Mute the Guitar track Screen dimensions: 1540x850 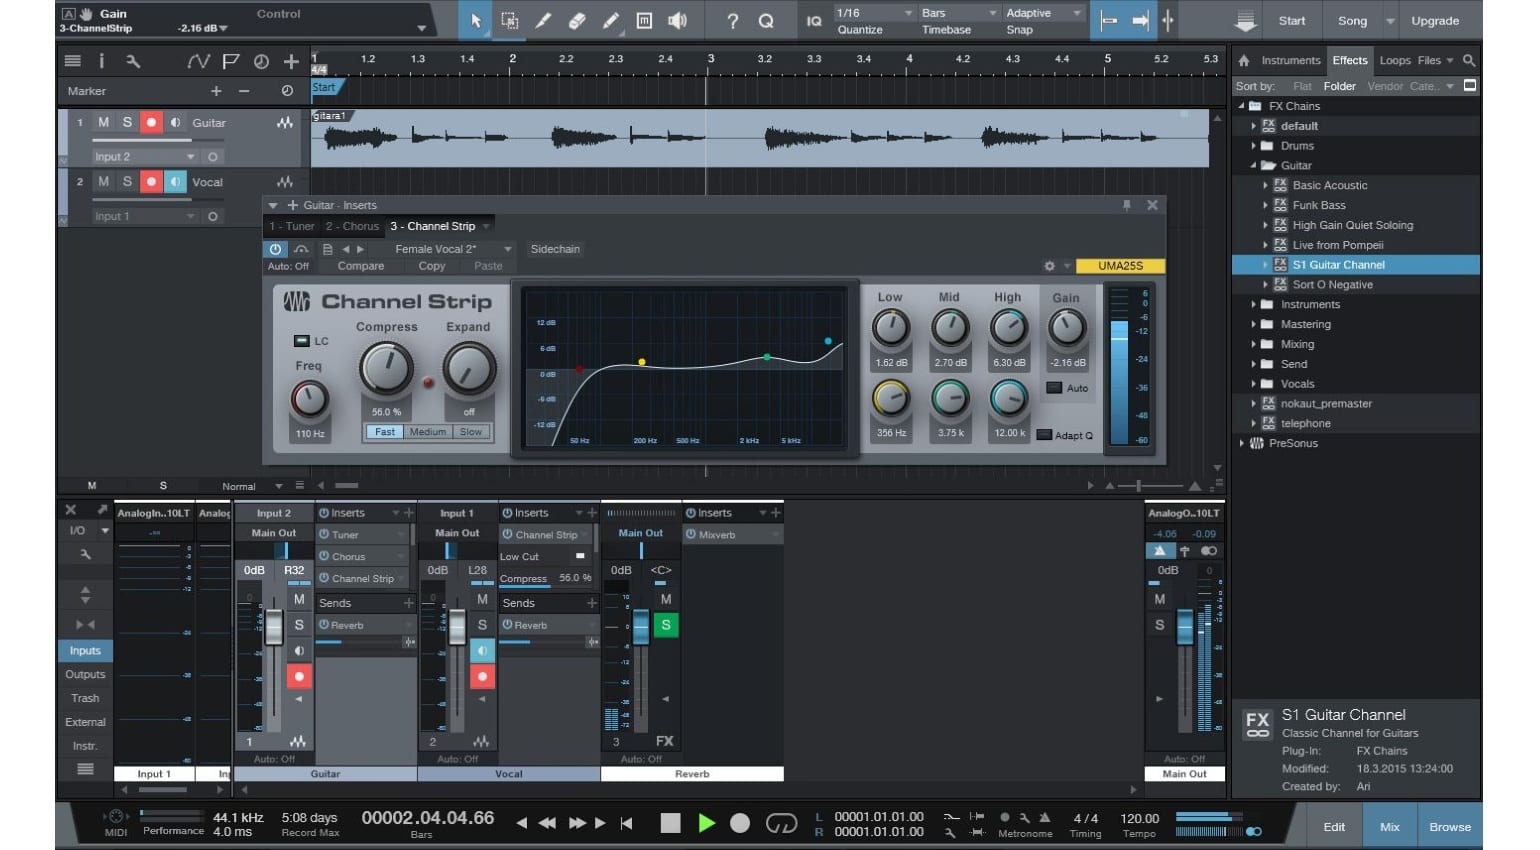[x=104, y=122]
